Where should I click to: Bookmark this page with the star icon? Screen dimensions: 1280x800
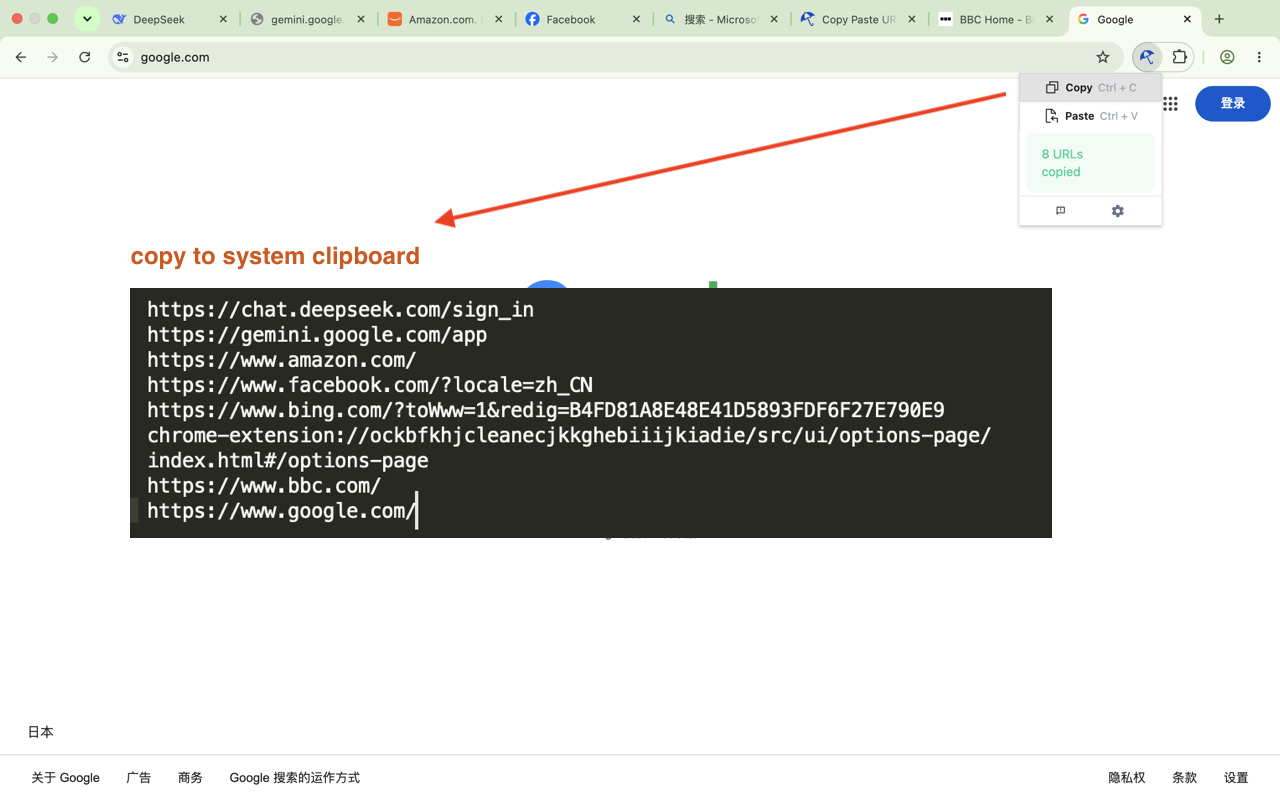click(x=1103, y=57)
